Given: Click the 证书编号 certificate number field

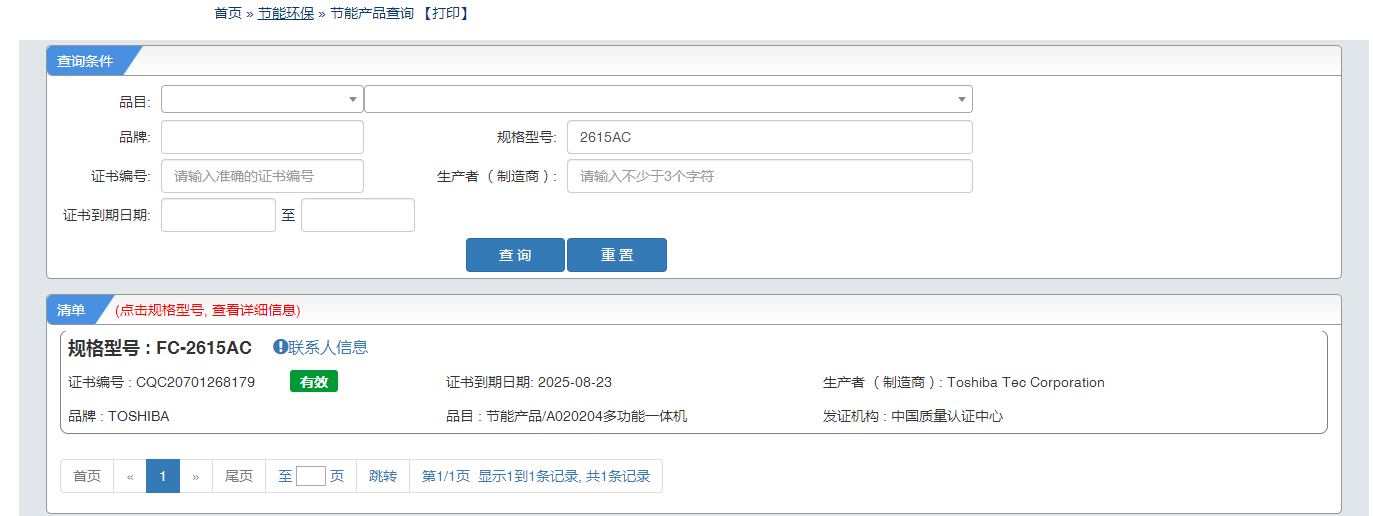Looking at the screenshot, I should click(262, 176).
